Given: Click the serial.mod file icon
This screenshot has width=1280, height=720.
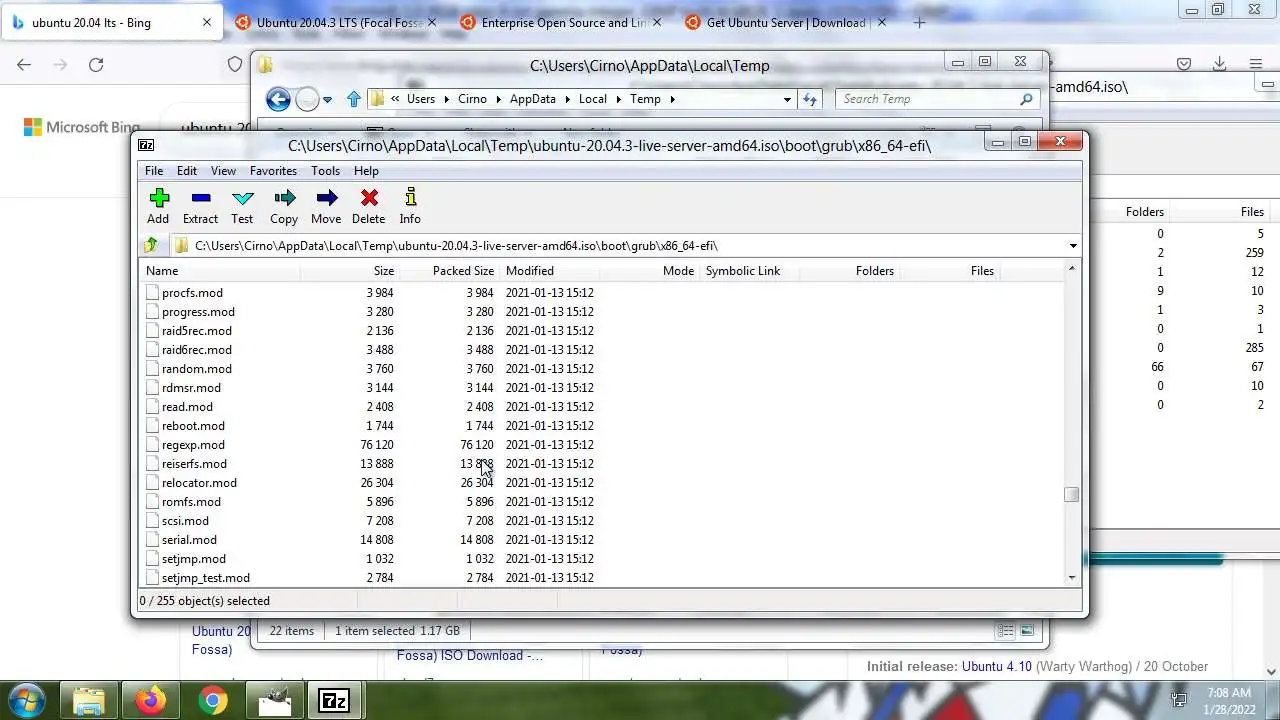Looking at the screenshot, I should tap(152, 540).
